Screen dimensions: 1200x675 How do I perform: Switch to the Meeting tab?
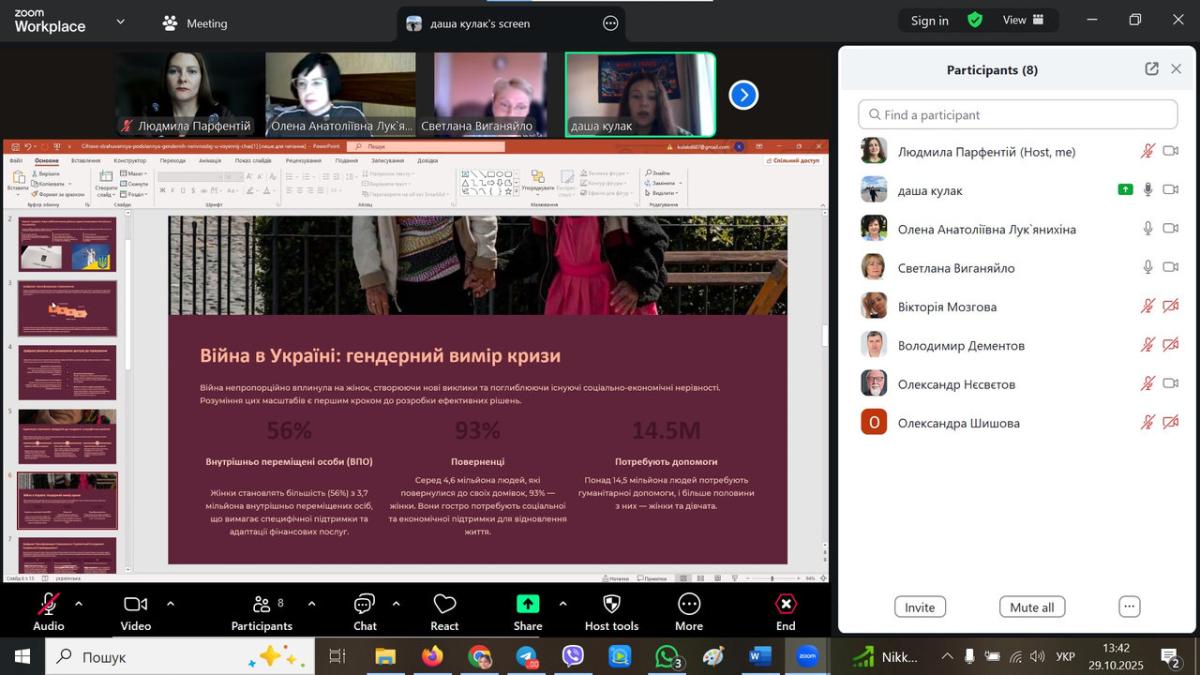coord(195,23)
